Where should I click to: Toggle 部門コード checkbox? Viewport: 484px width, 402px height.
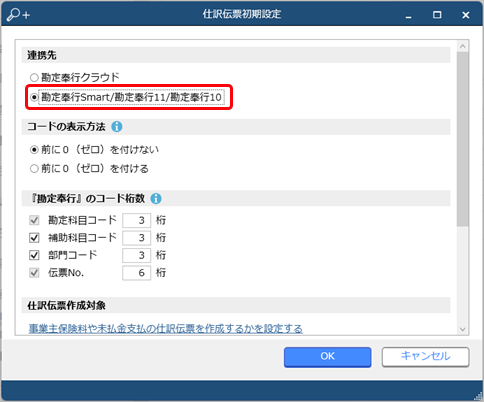click(x=34, y=255)
